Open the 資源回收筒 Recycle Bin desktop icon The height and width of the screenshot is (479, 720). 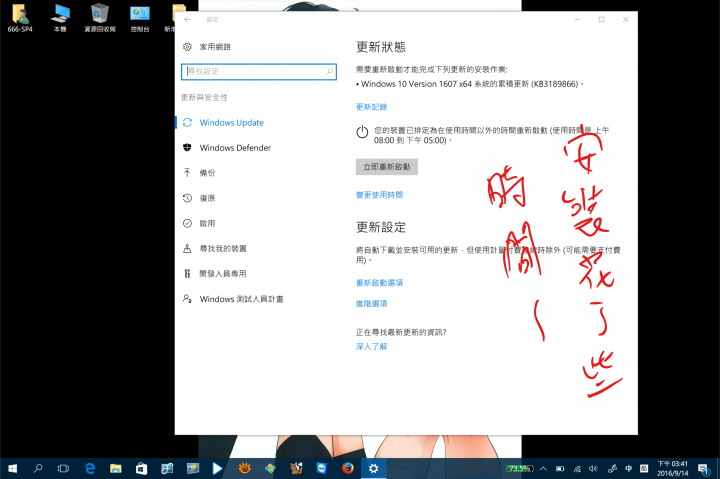pyautogui.click(x=100, y=18)
